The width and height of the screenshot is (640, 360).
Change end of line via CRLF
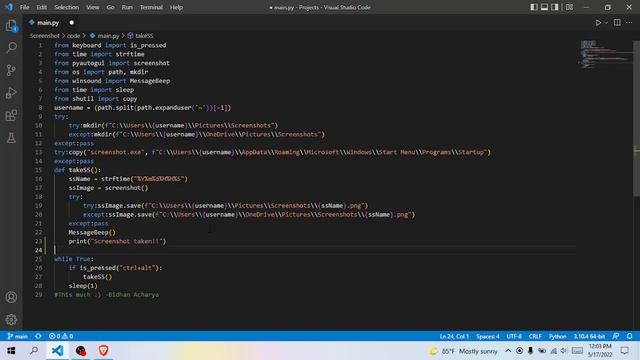(535, 336)
